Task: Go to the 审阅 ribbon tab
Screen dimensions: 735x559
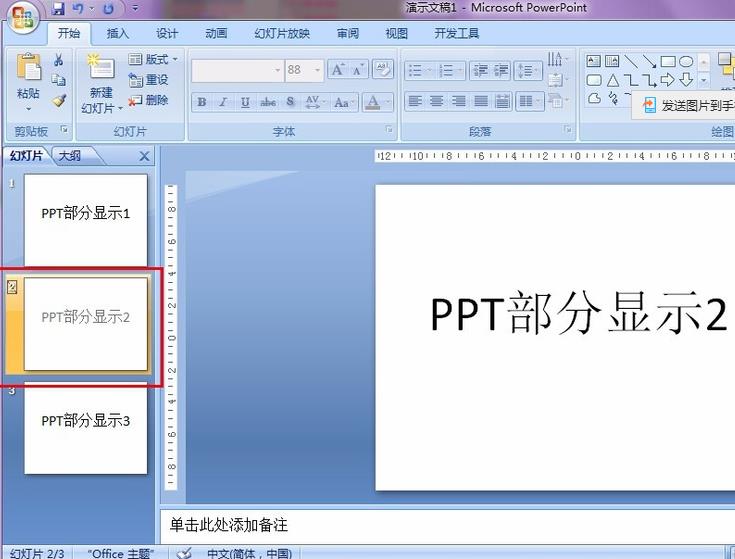Action: click(347, 33)
